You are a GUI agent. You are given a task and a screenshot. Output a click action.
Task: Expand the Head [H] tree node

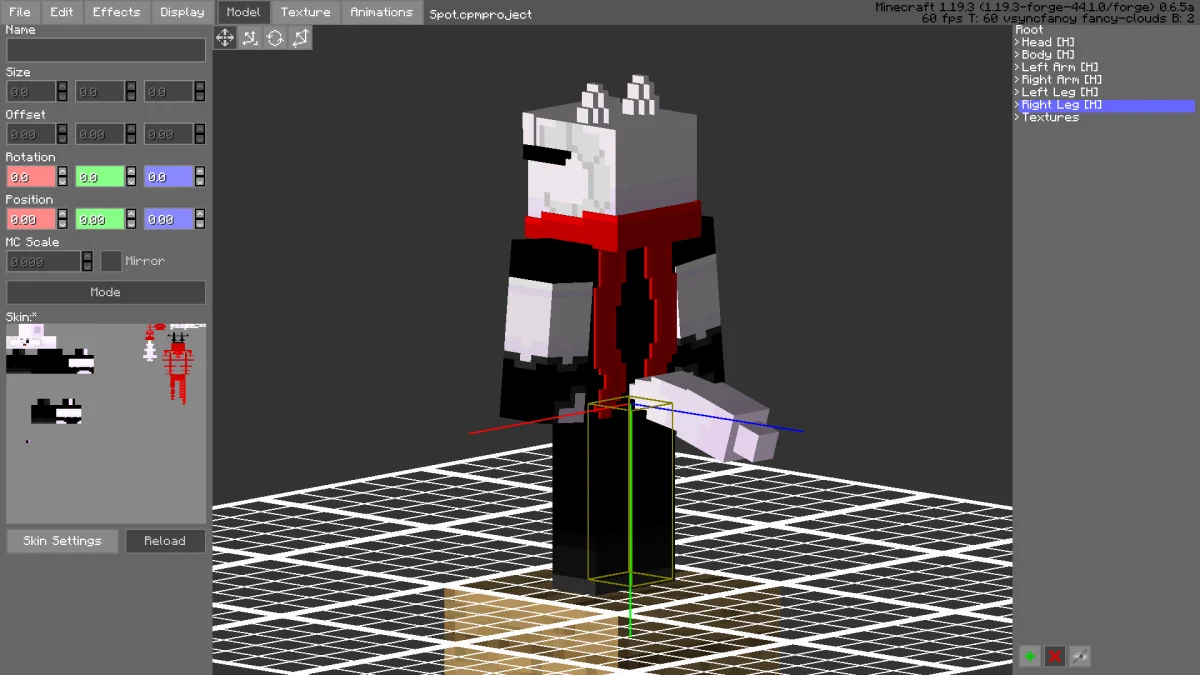pos(1017,42)
